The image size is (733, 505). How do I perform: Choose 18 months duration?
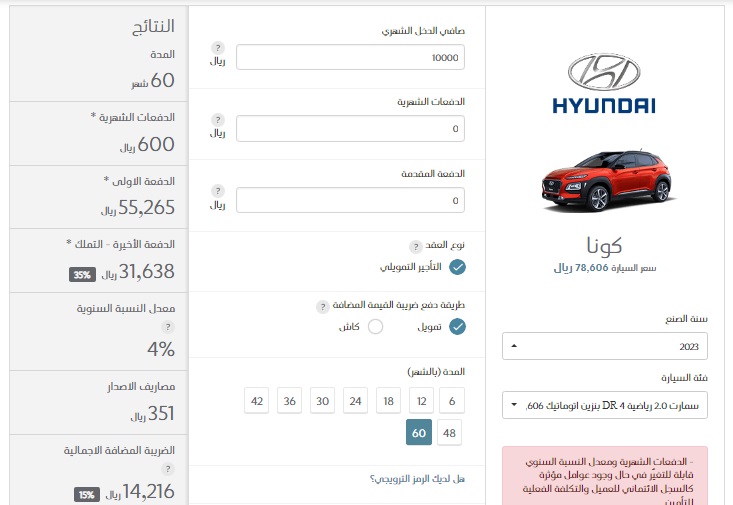388,400
